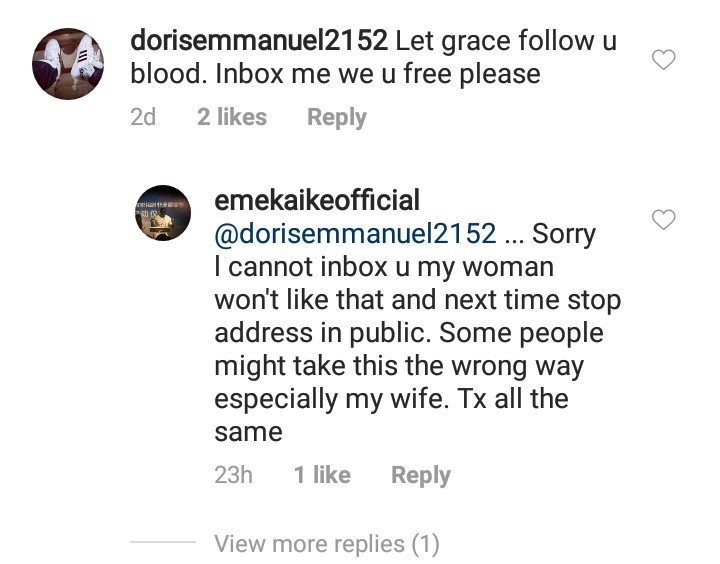
Task: Visit the dorisemmanuel2152 username at comment start
Action: pyautogui.click(x=259, y=41)
